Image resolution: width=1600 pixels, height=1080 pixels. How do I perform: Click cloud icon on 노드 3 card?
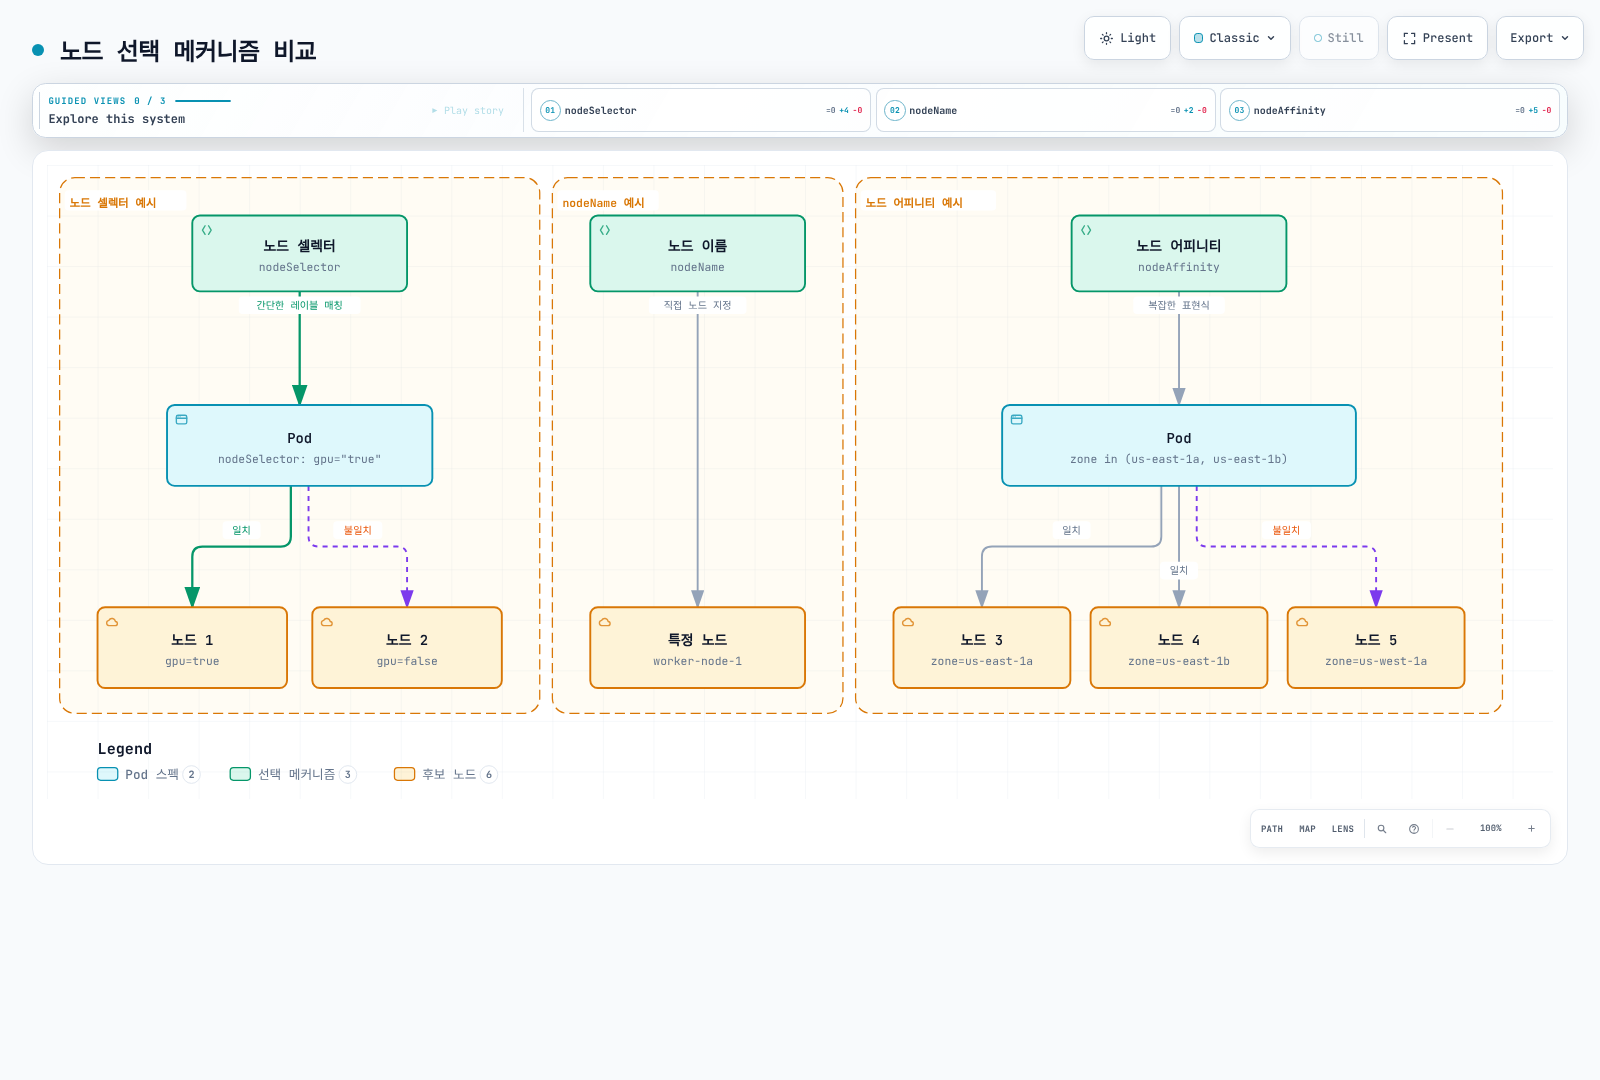click(x=908, y=622)
